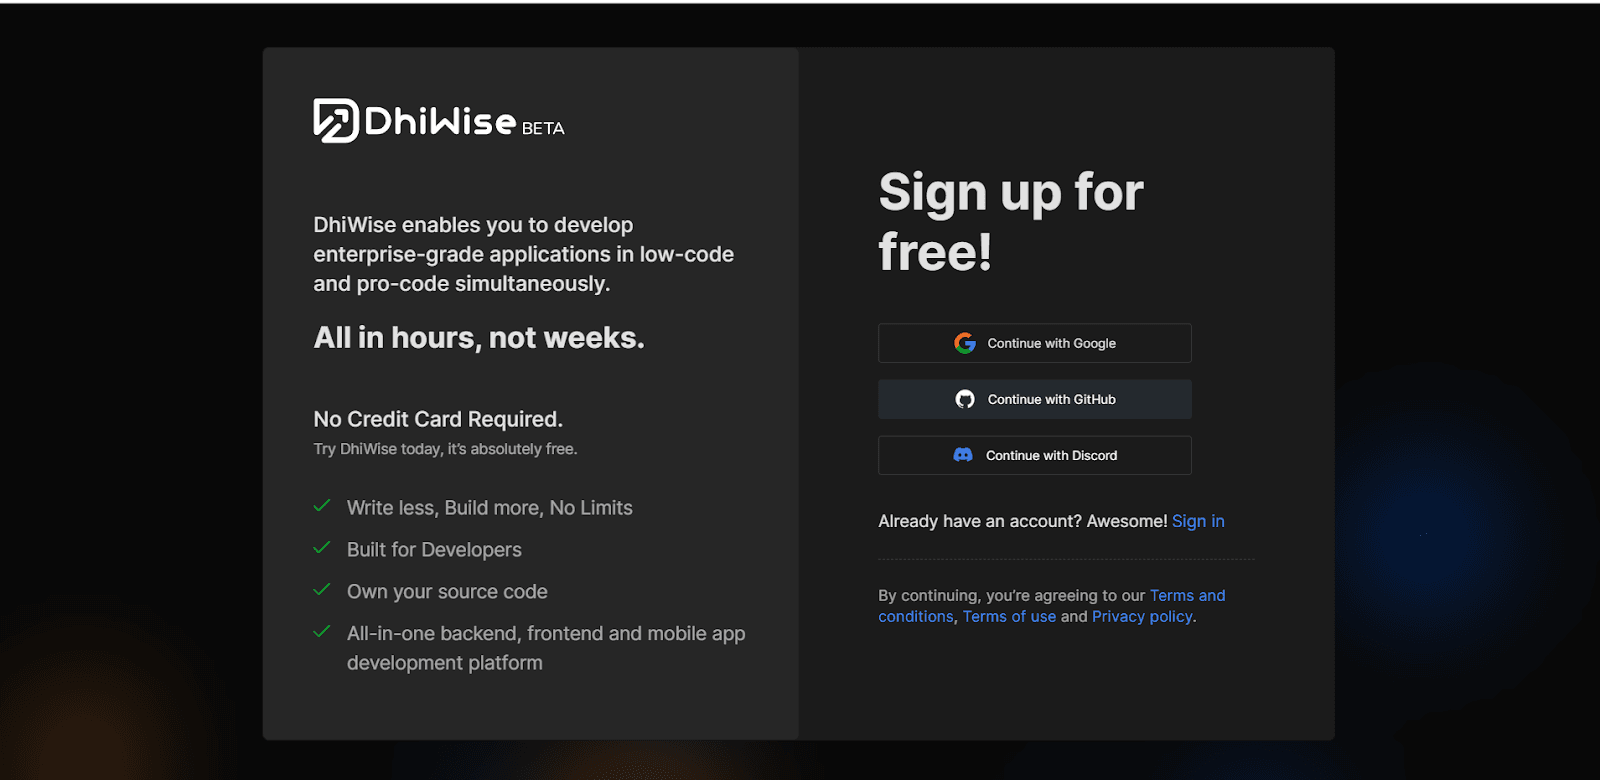Image resolution: width=1600 pixels, height=780 pixels.
Task: Click the Discord logo icon
Action: click(963, 455)
